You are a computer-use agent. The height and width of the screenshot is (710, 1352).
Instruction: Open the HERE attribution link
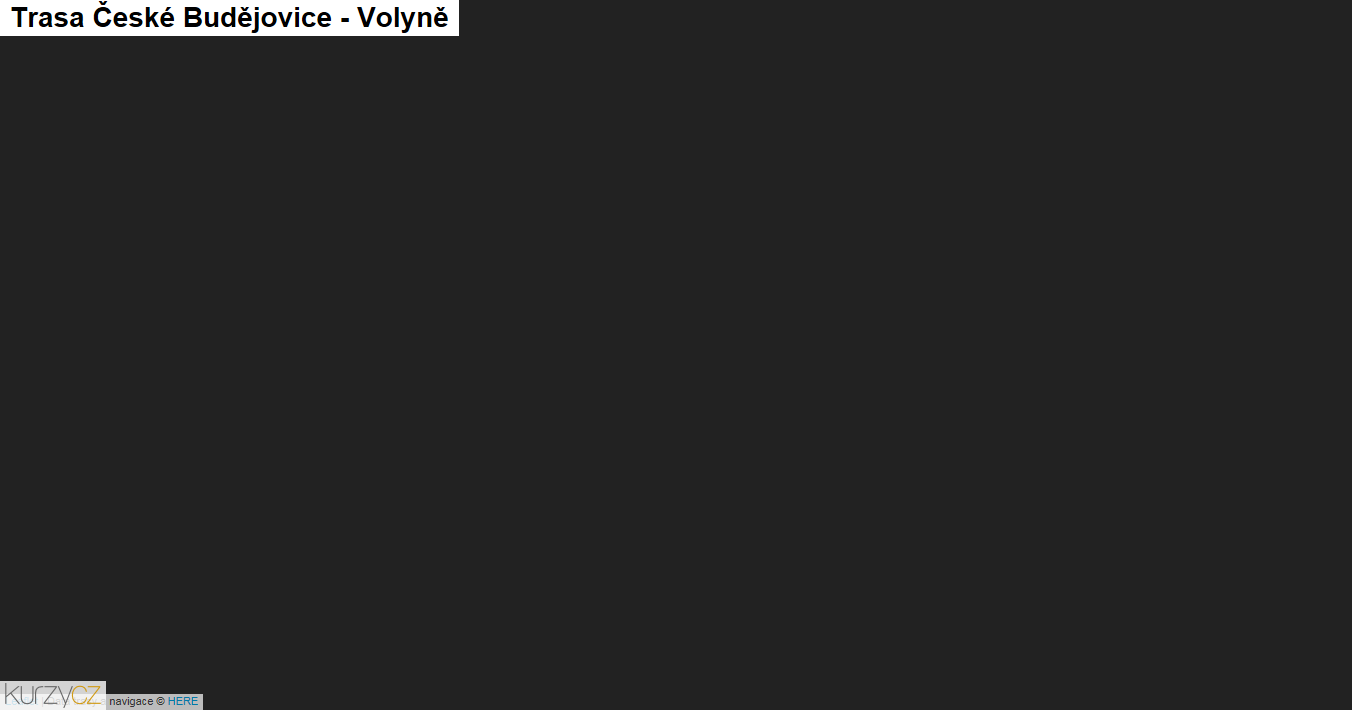[183, 702]
